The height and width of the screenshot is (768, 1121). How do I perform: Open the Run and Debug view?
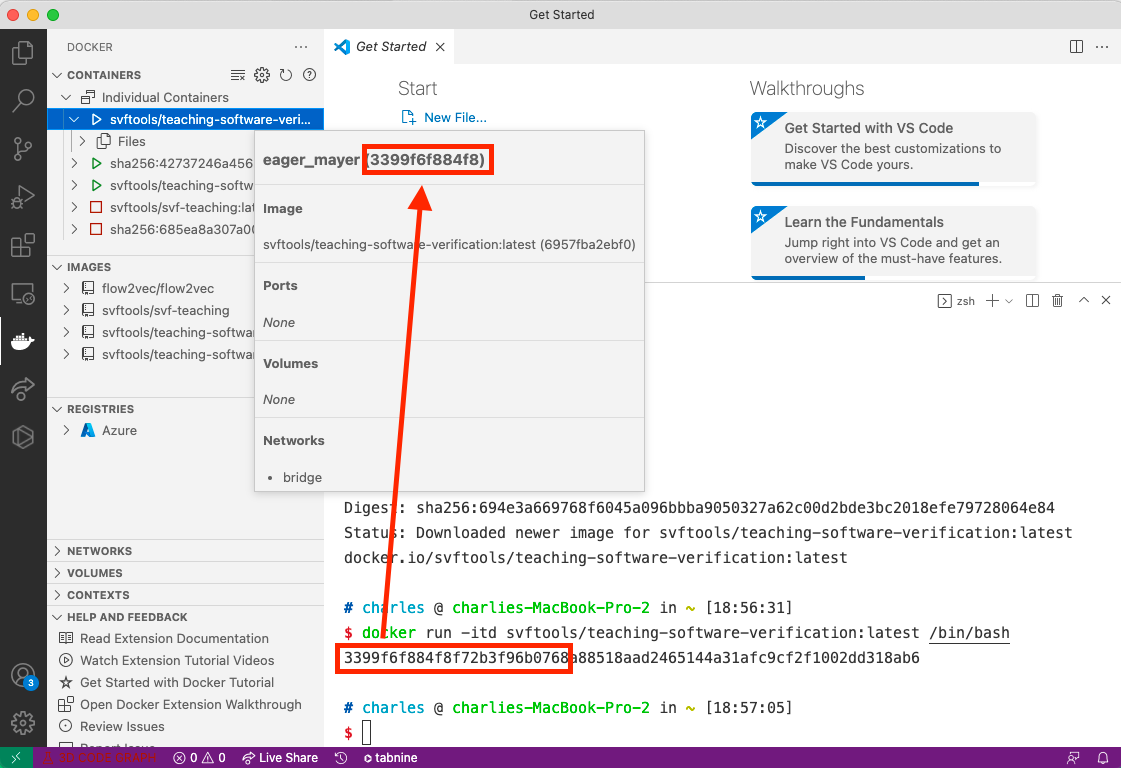(23, 197)
